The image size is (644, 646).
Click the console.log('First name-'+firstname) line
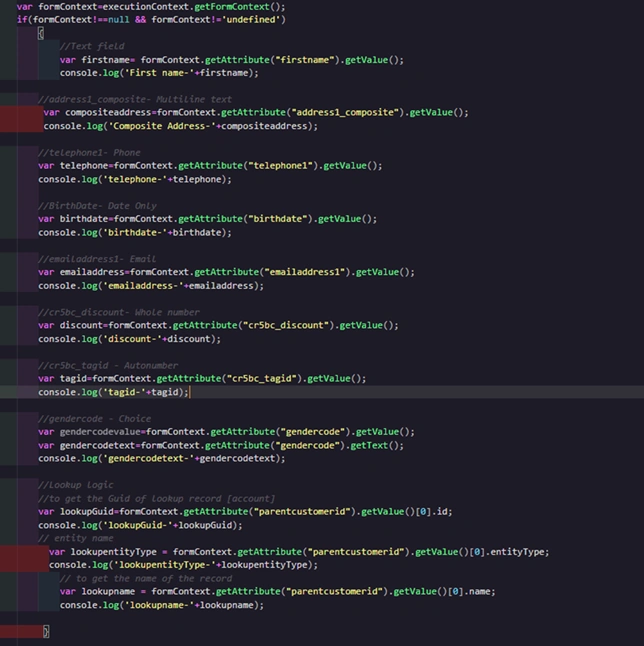point(159,73)
